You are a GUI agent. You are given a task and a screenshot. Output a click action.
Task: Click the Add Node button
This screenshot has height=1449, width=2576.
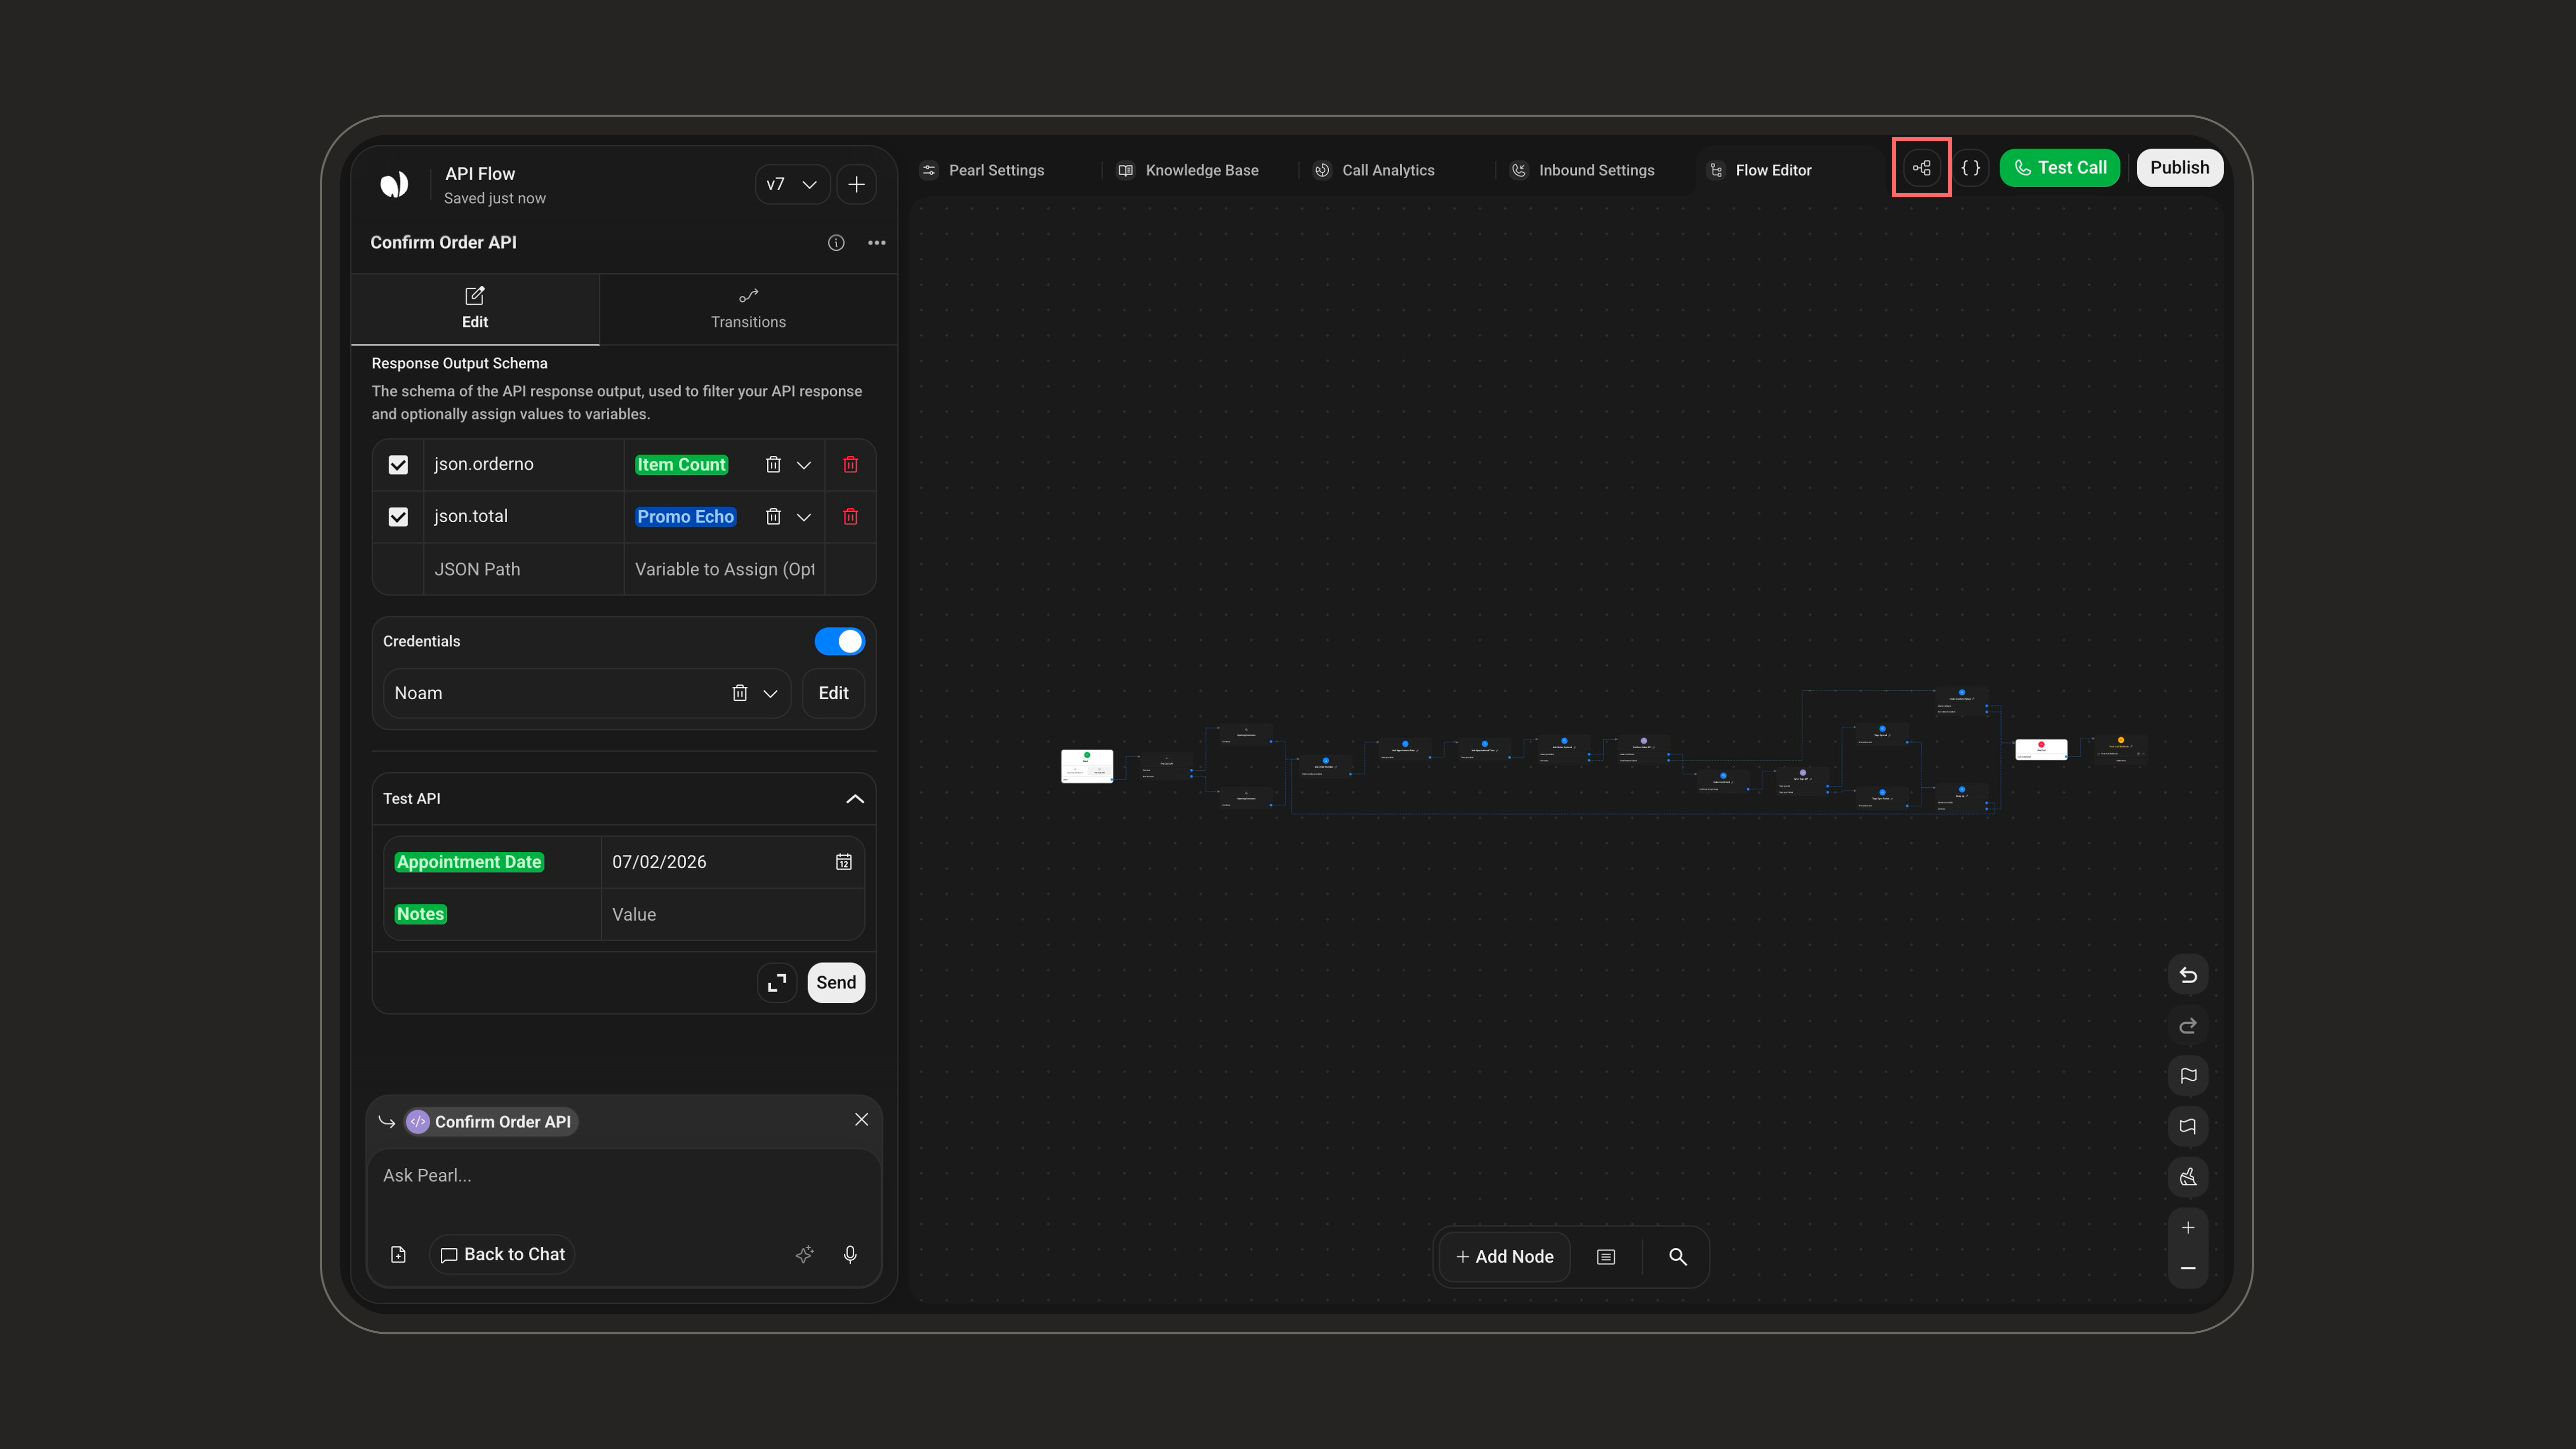click(1505, 1257)
